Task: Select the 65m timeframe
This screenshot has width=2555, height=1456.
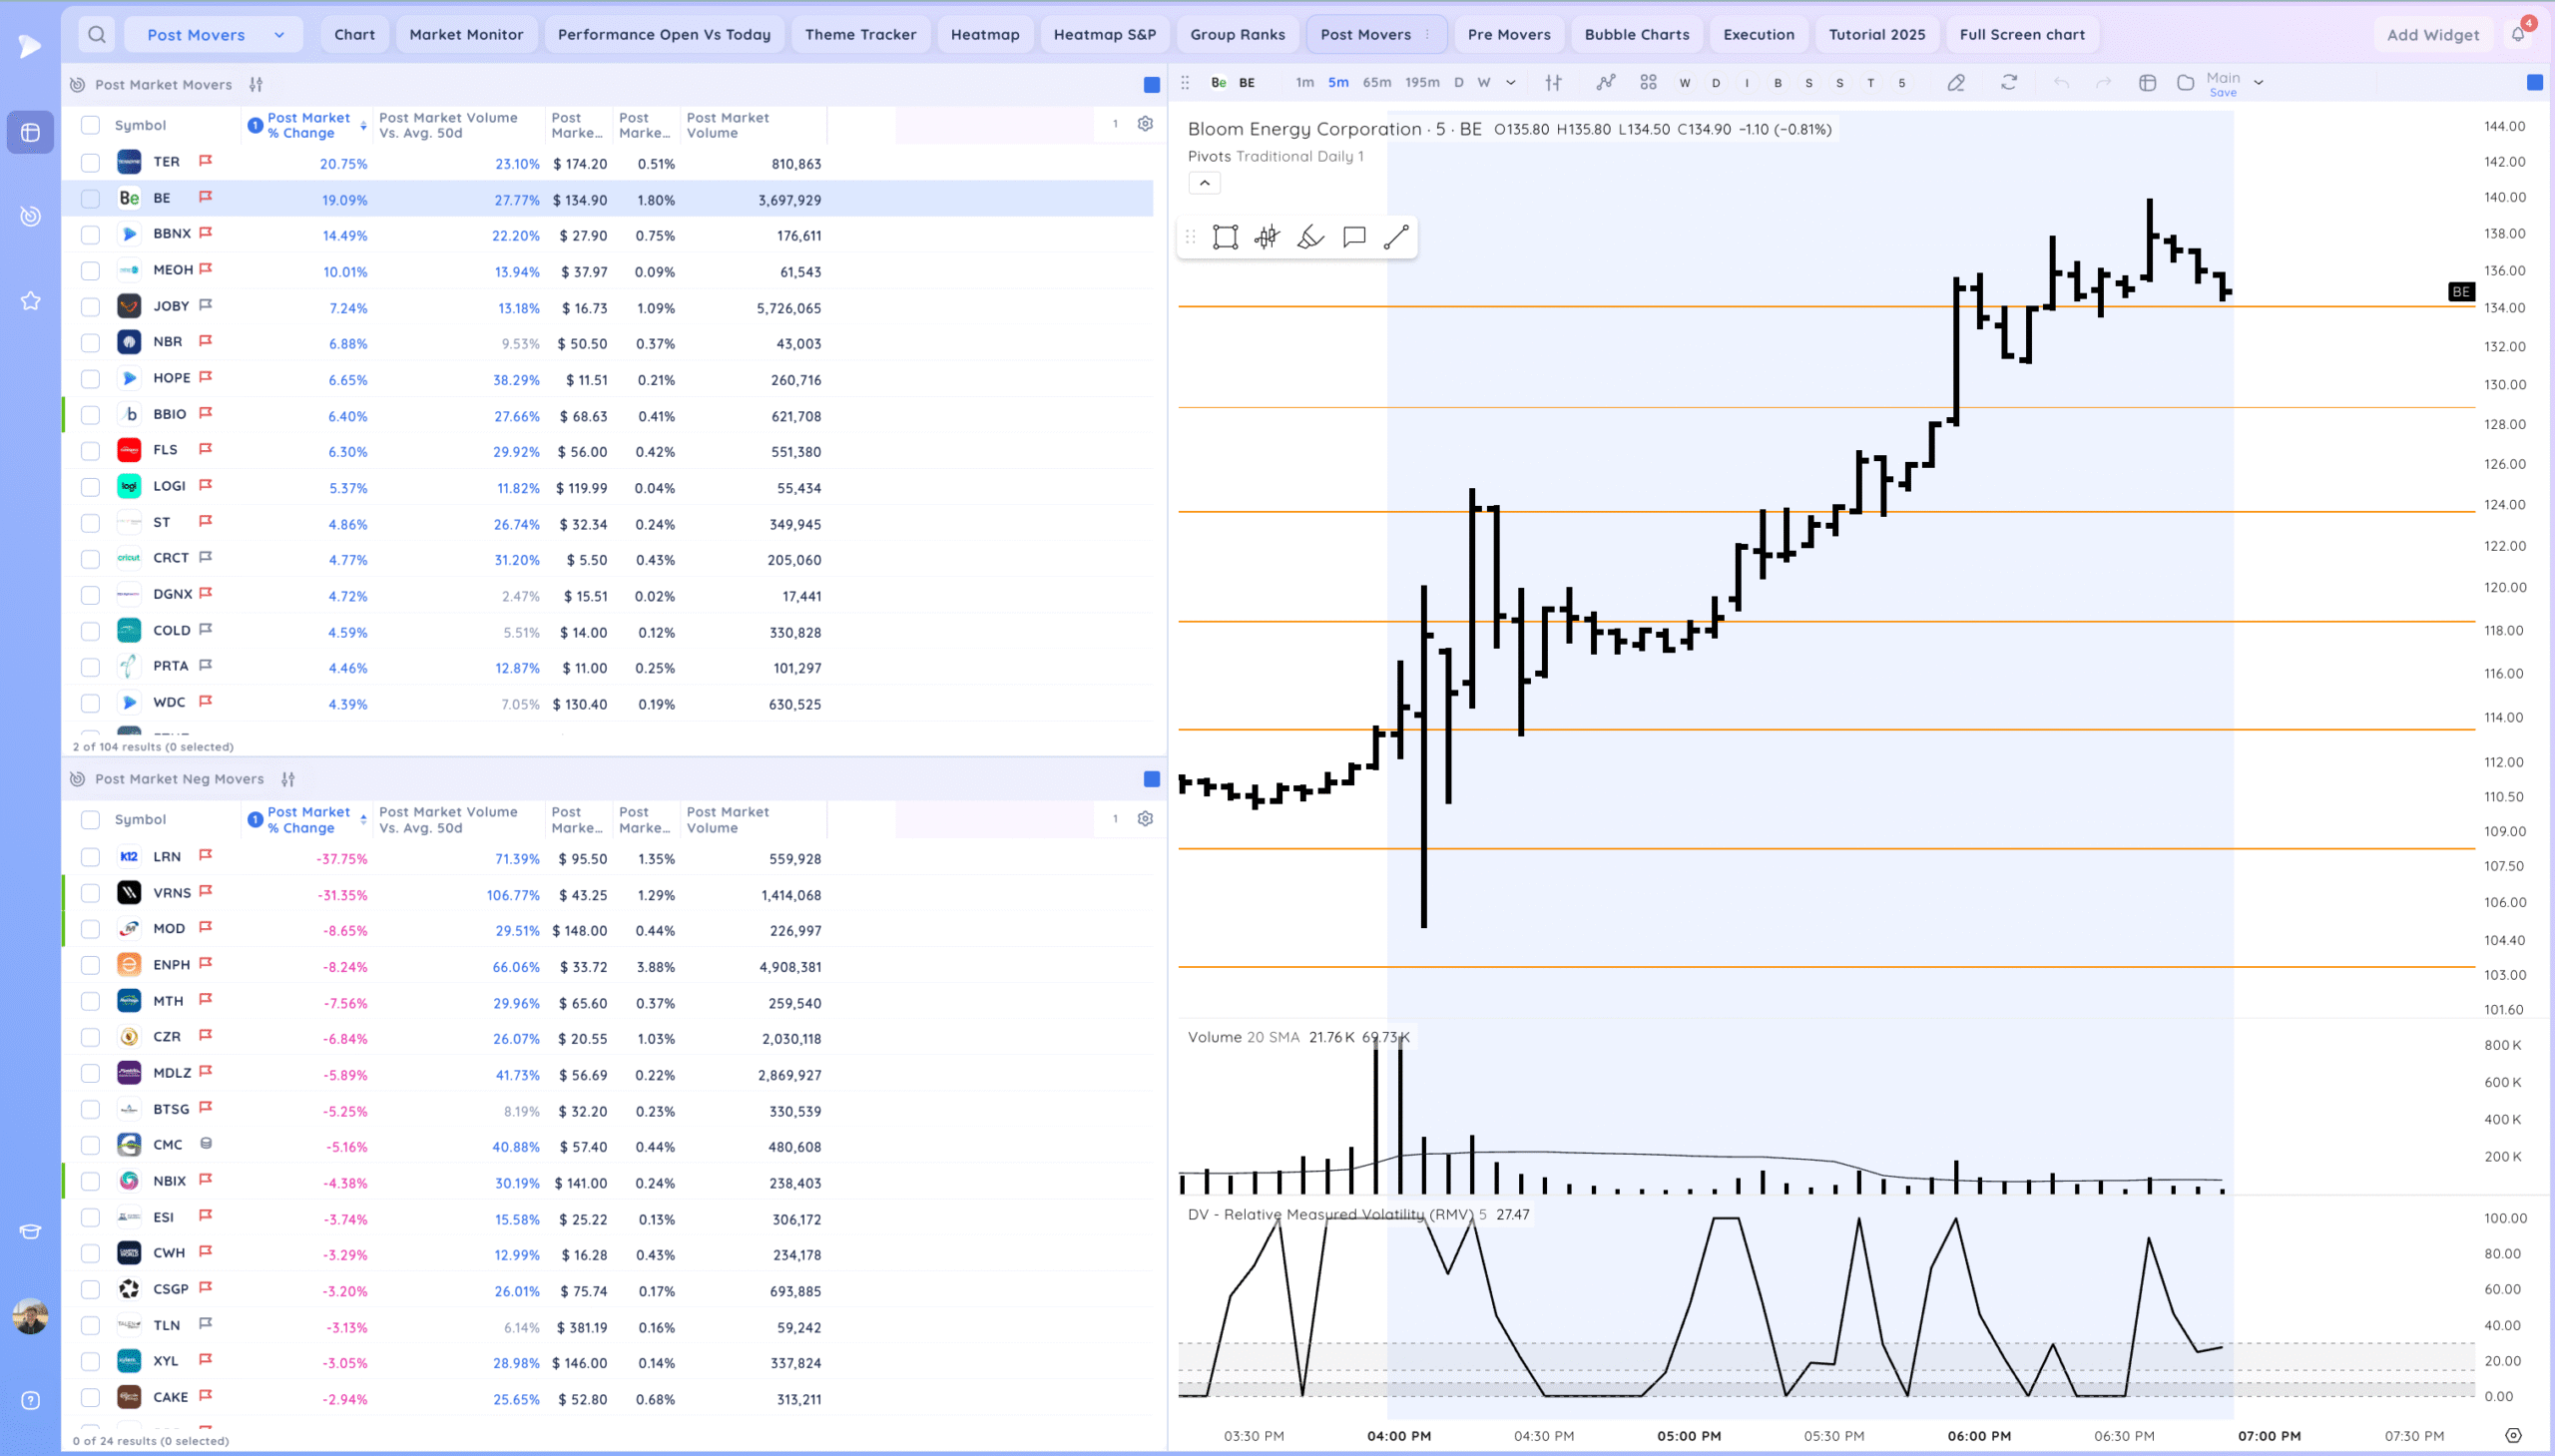Action: [x=1376, y=83]
